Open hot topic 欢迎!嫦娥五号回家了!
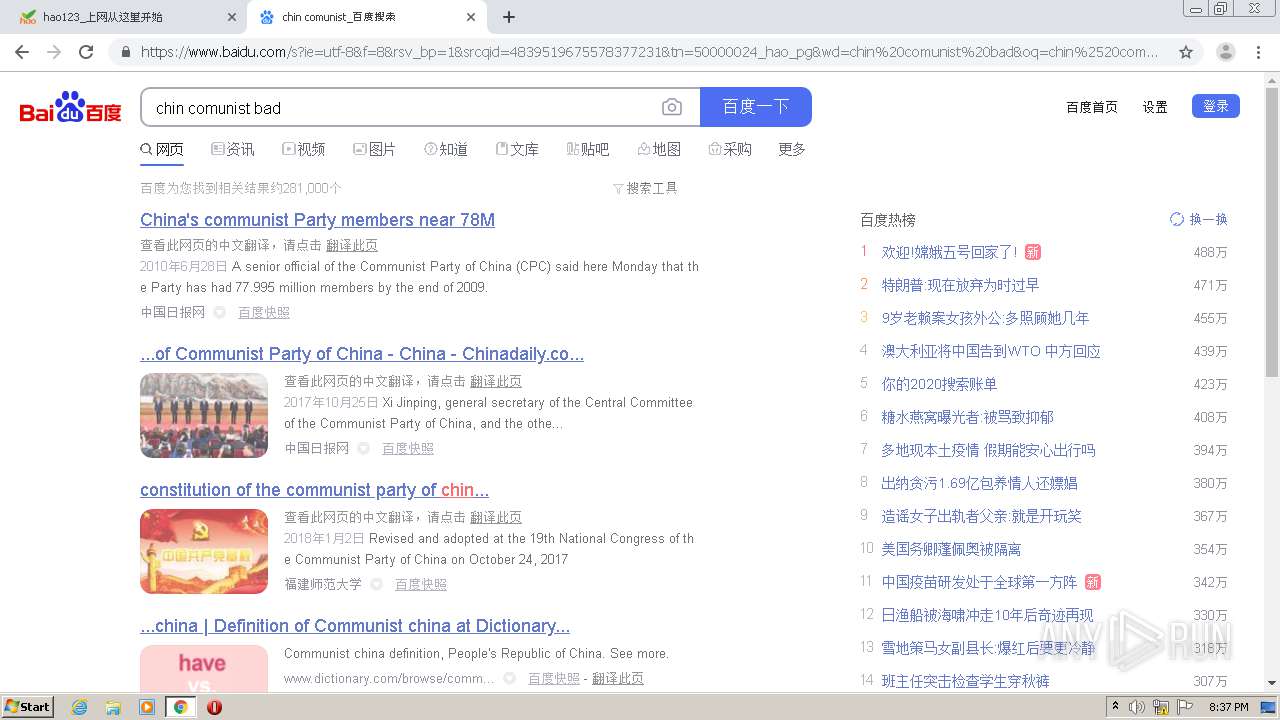Screen dimensions: 1280x720 (949, 252)
